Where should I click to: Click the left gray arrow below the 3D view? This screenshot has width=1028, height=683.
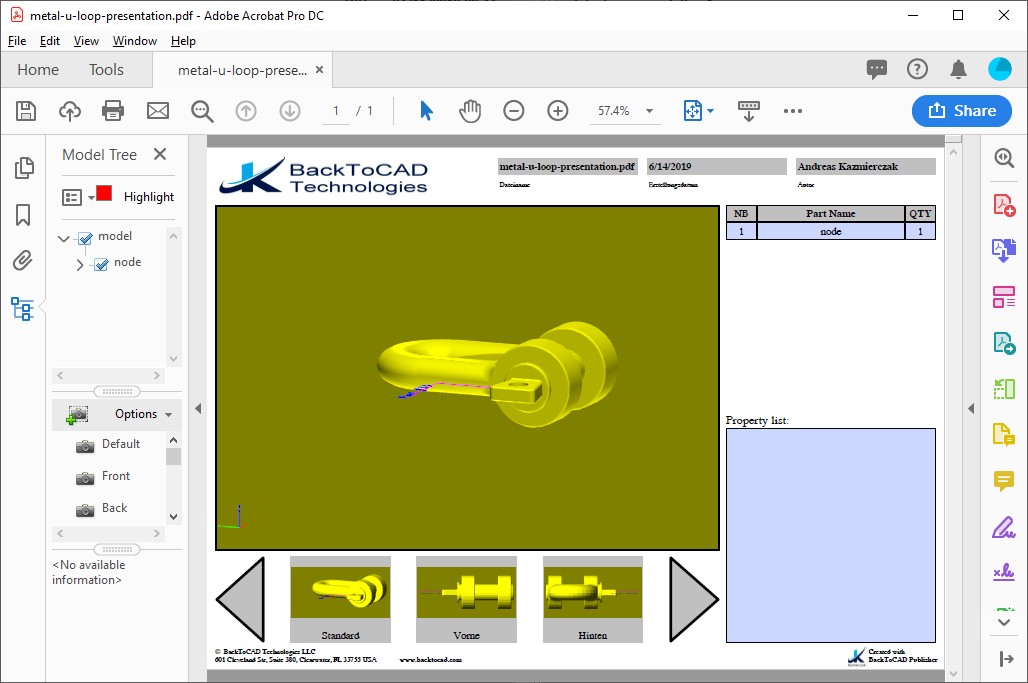tap(241, 599)
